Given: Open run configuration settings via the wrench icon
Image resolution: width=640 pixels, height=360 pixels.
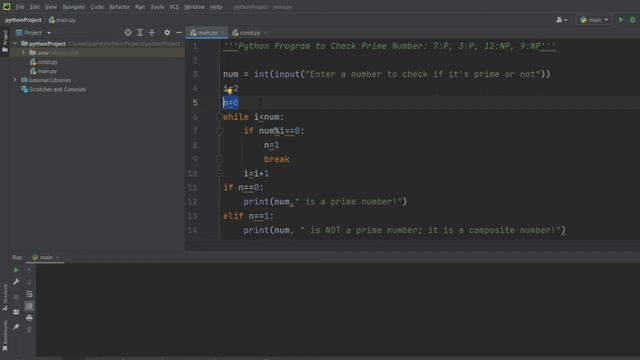Looking at the screenshot, I should coord(16,282).
